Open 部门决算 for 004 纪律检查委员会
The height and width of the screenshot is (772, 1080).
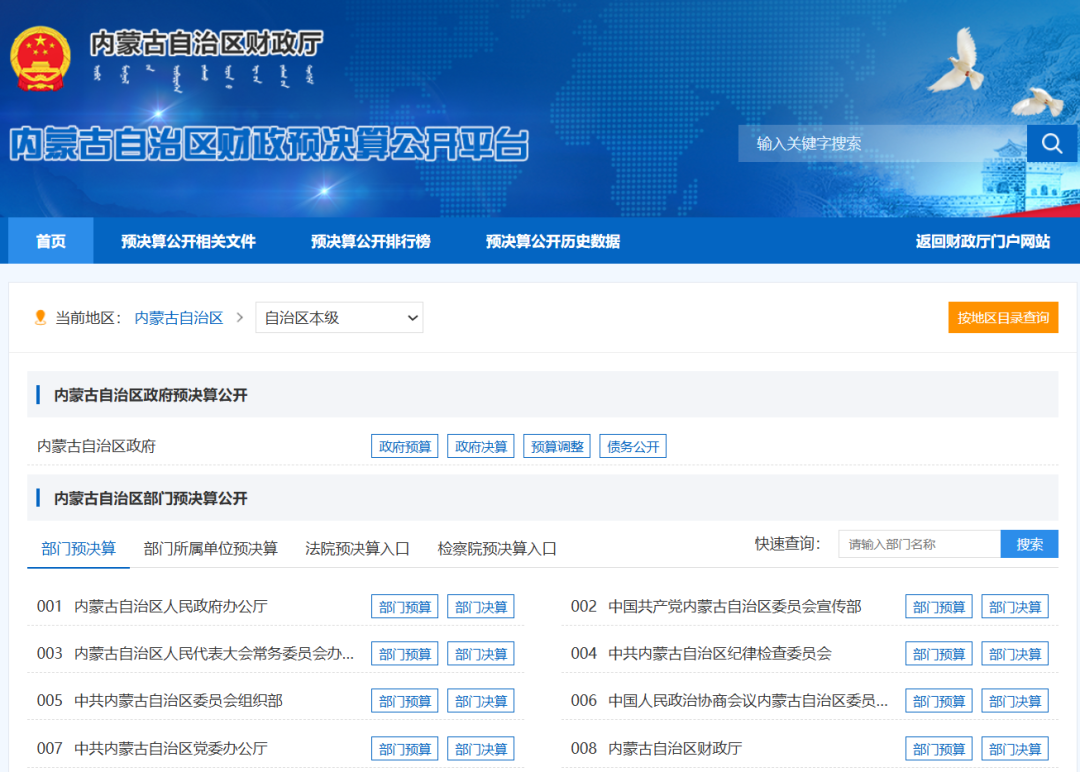[1015, 654]
